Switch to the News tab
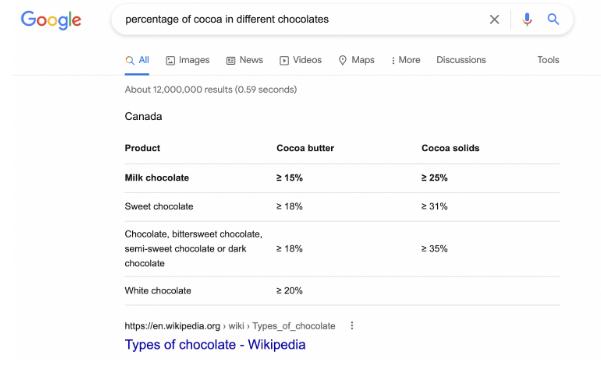Image resolution: width=601 pixels, height=368 pixels. 244,60
